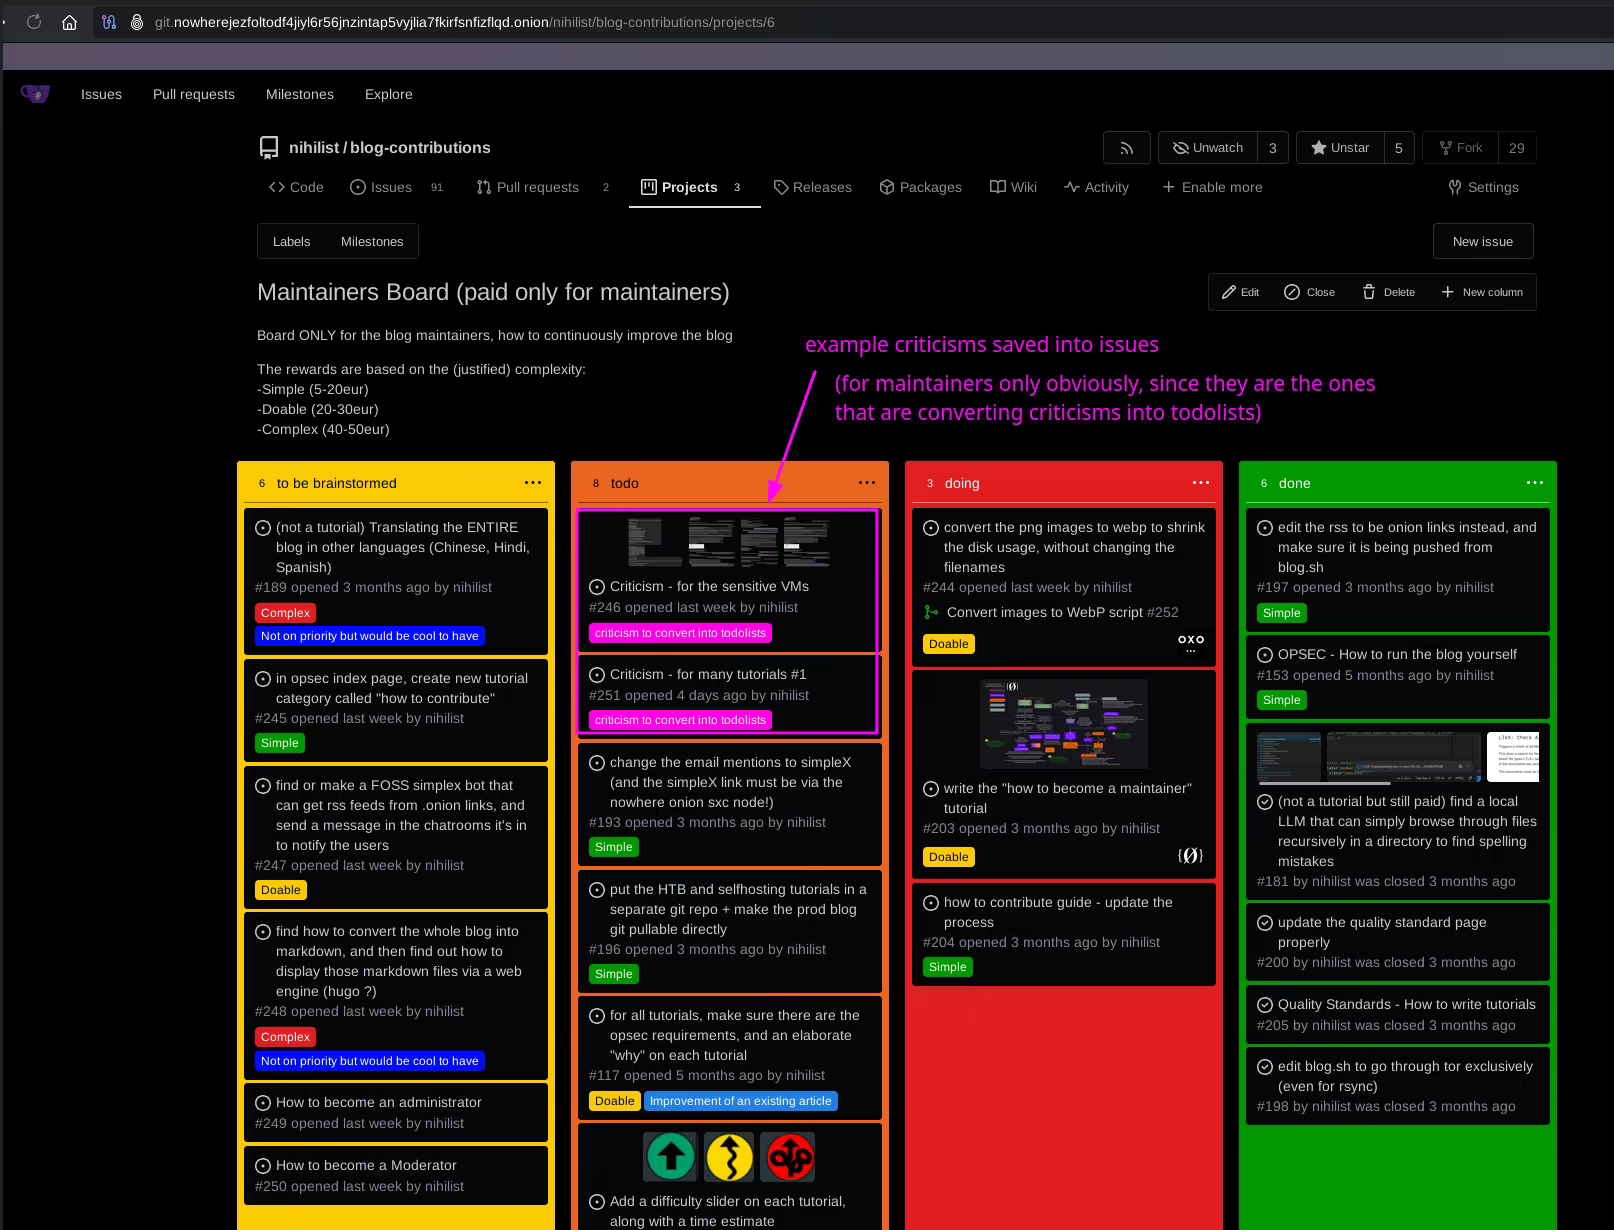The image size is (1614, 1230).
Task: Click the Edit project pencil button
Action: tap(1240, 292)
